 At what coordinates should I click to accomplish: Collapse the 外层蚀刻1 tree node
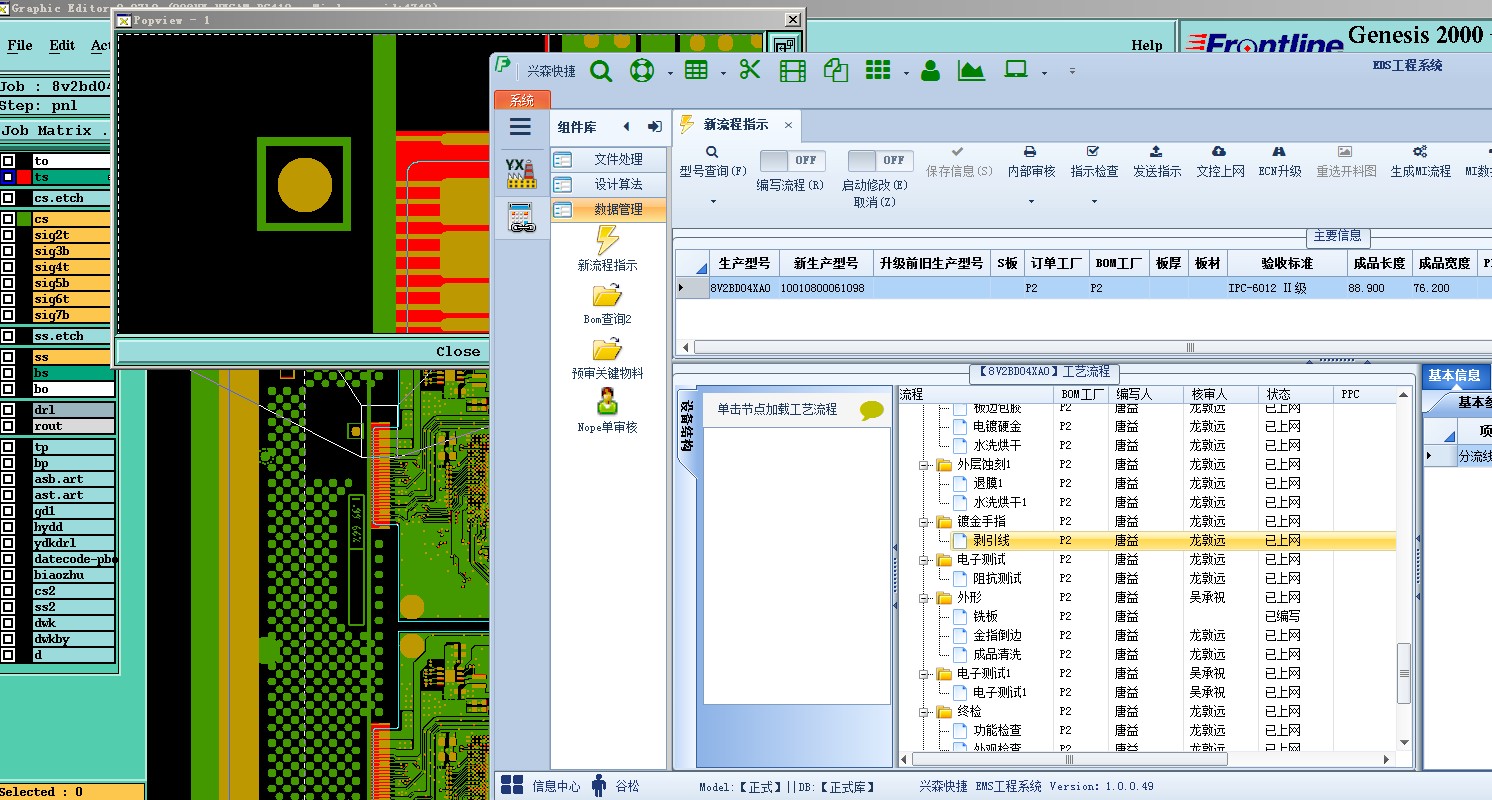tap(925, 465)
